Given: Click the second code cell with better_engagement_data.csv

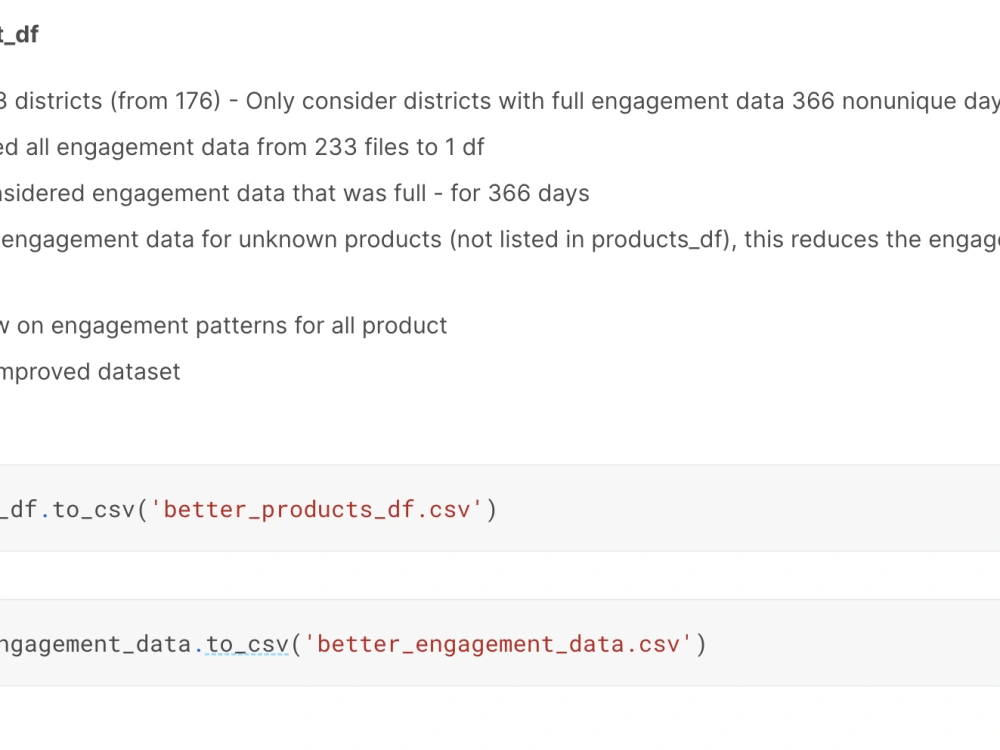Looking at the screenshot, I should pos(800,643).
